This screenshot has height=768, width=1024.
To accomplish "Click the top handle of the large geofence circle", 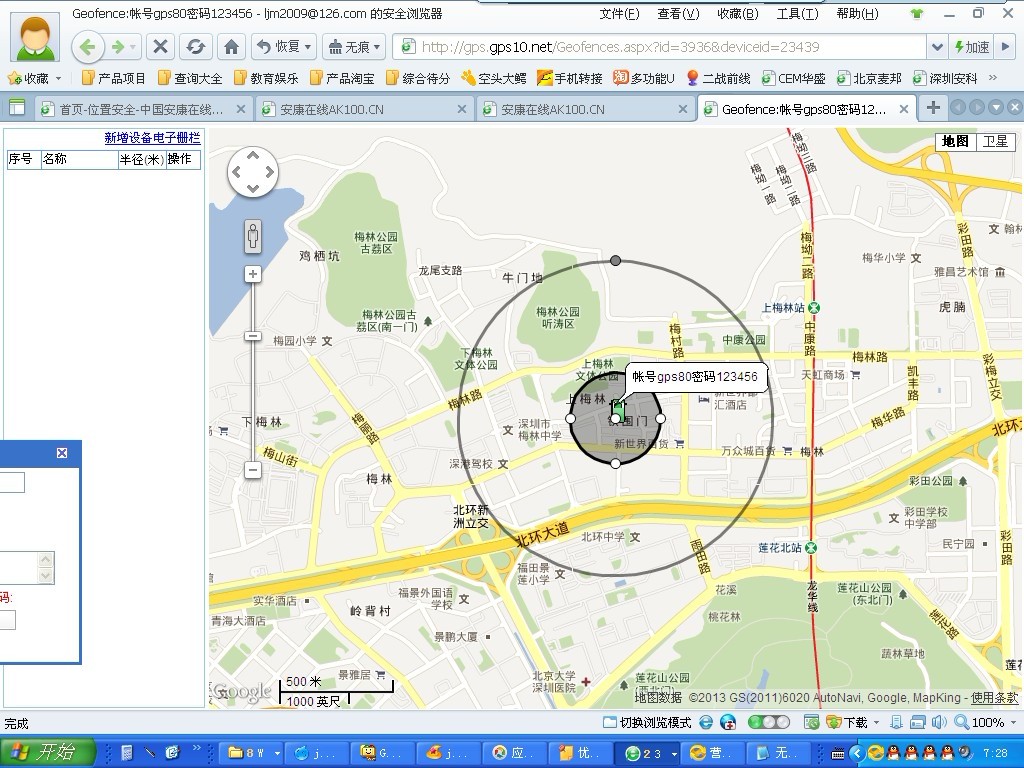I will [x=615, y=261].
